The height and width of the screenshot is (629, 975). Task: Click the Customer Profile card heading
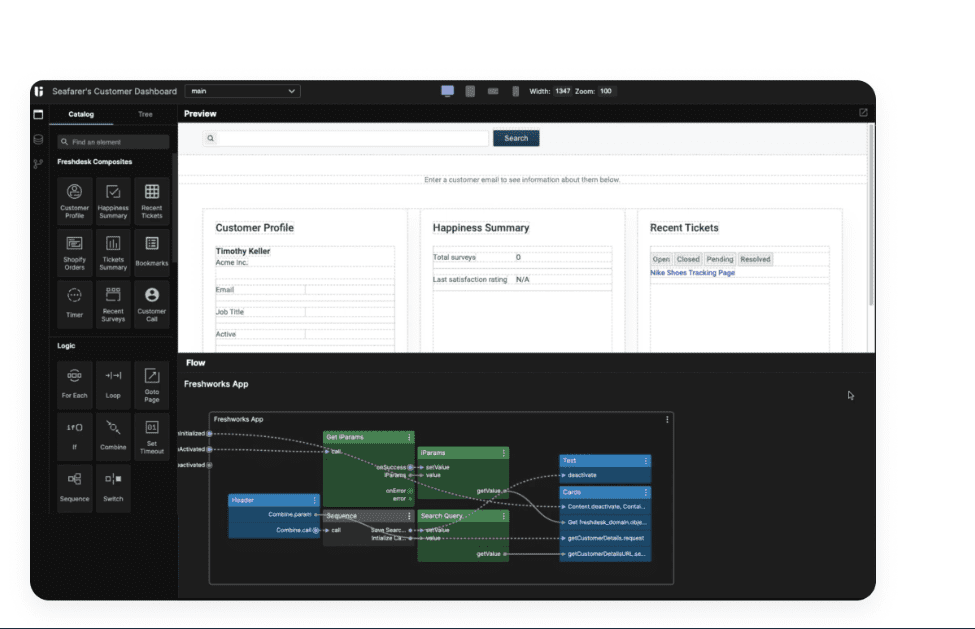pyautogui.click(x=254, y=228)
